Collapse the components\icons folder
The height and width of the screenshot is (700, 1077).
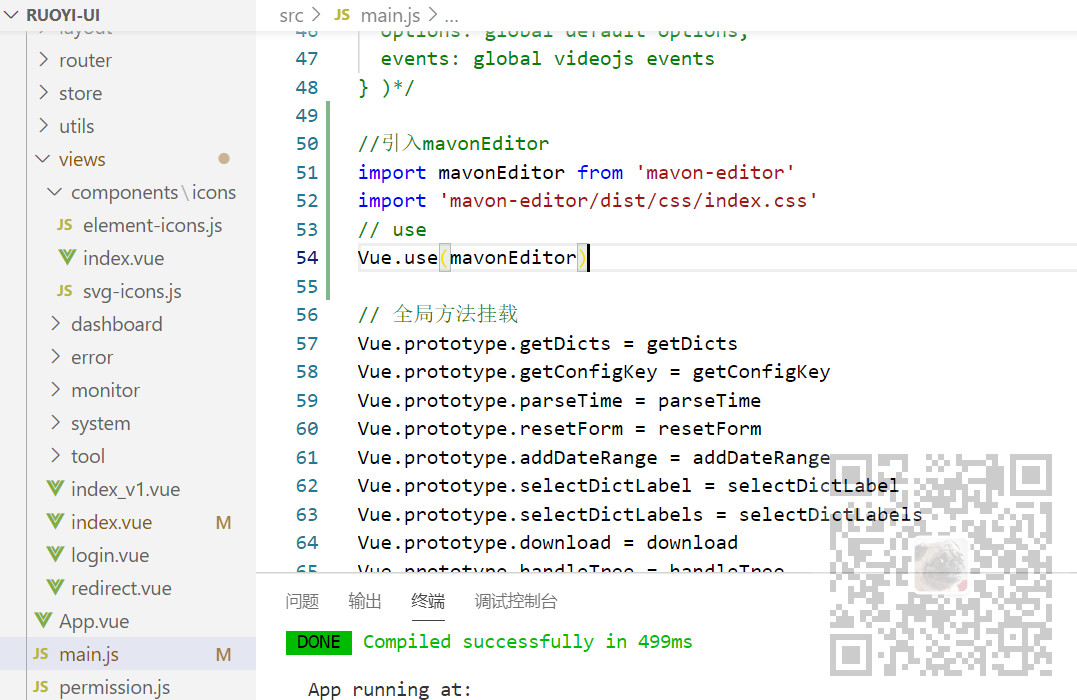(x=55, y=192)
